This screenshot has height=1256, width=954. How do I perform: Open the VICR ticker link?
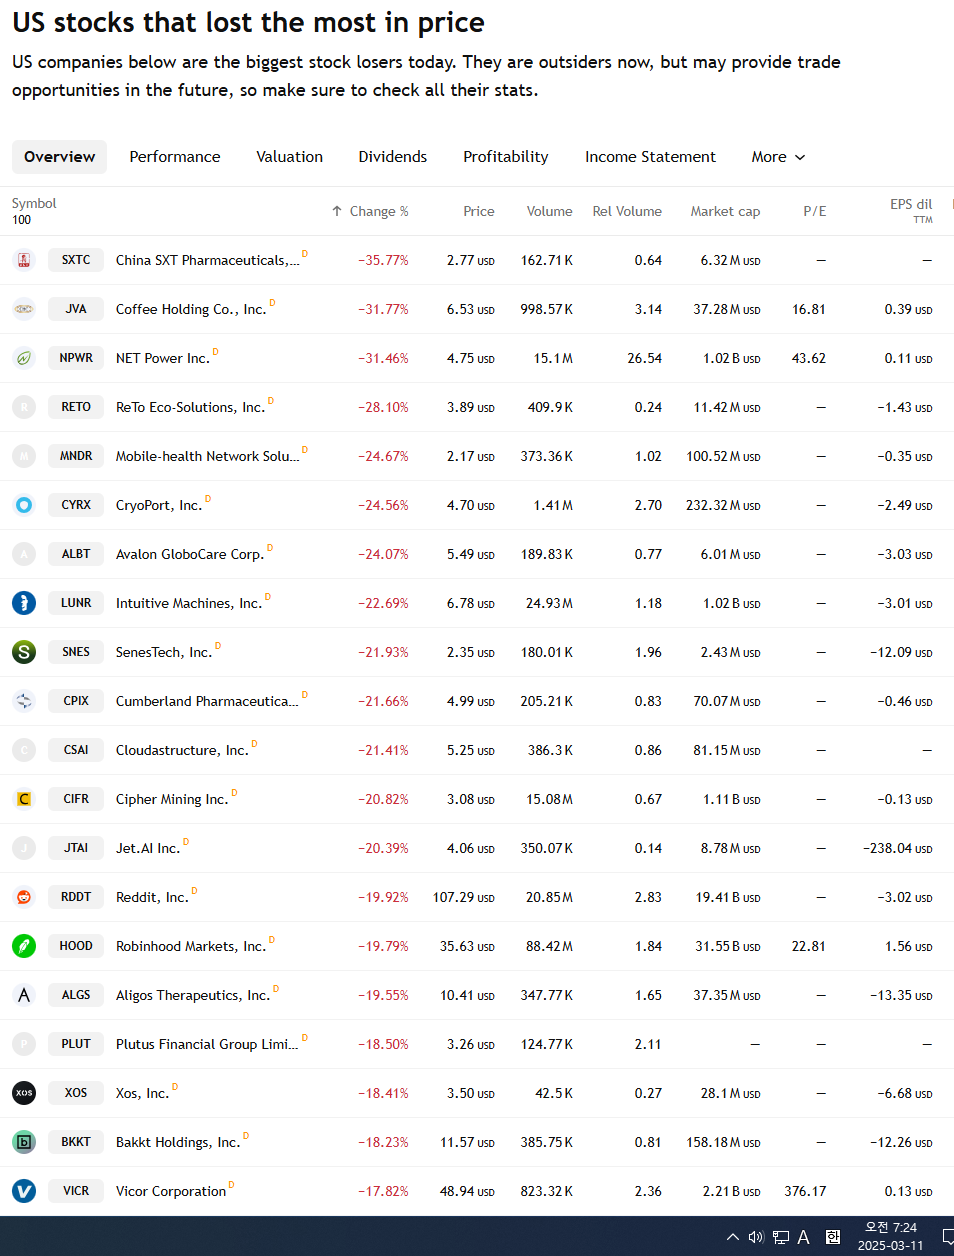coord(76,1191)
